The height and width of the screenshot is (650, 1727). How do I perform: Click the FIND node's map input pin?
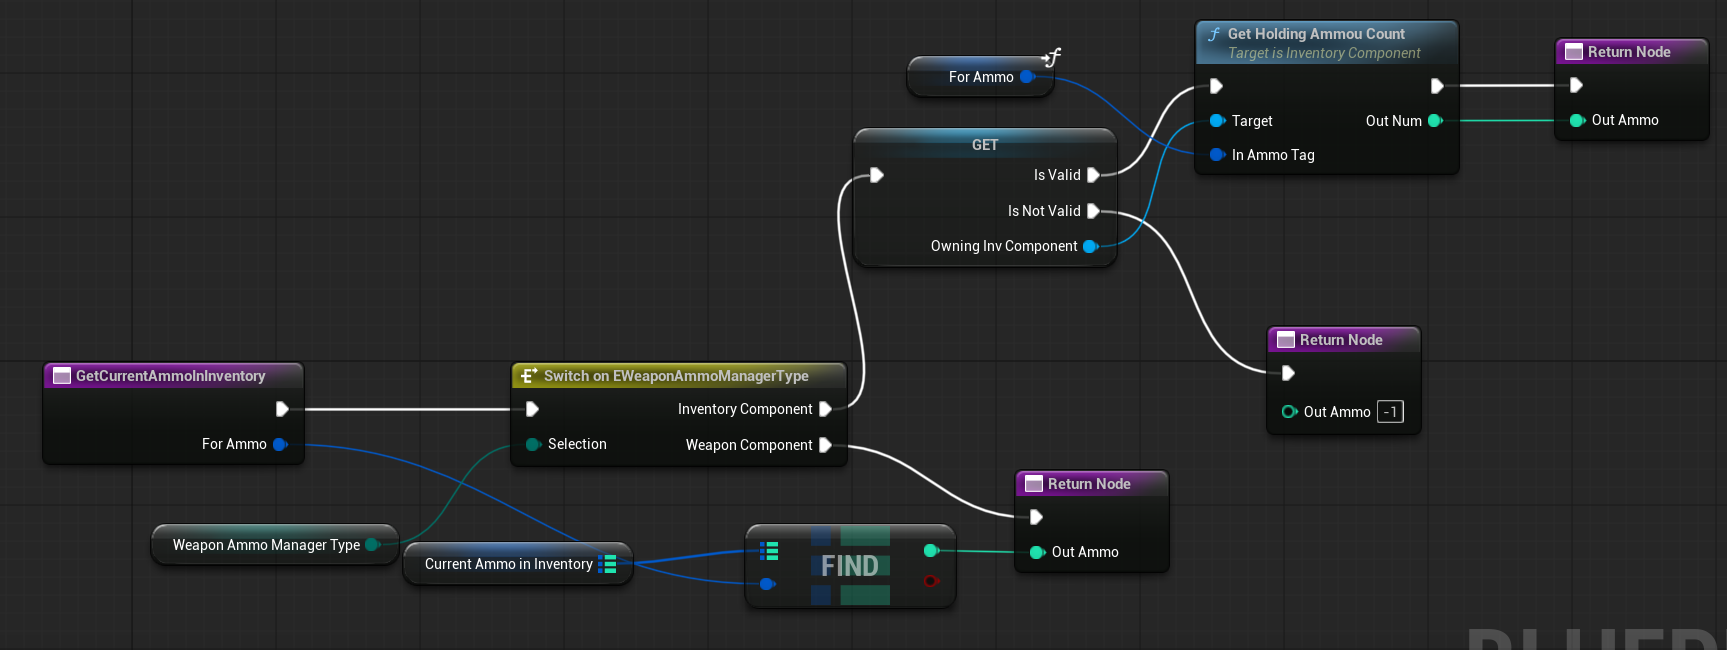tap(769, 551)
